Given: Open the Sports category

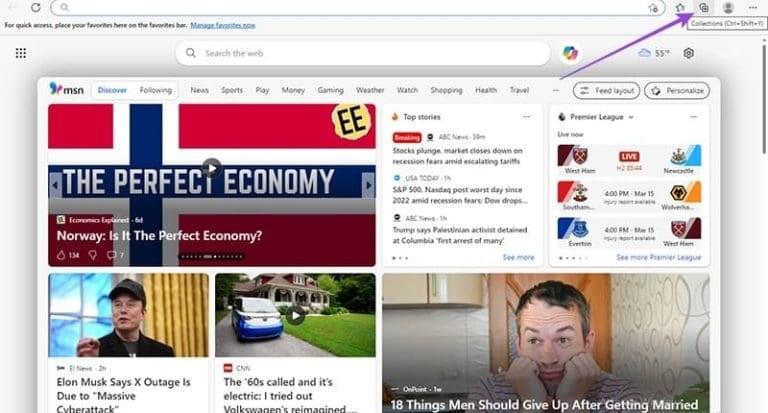Looking at the screenshot, I should coord(232,90).
